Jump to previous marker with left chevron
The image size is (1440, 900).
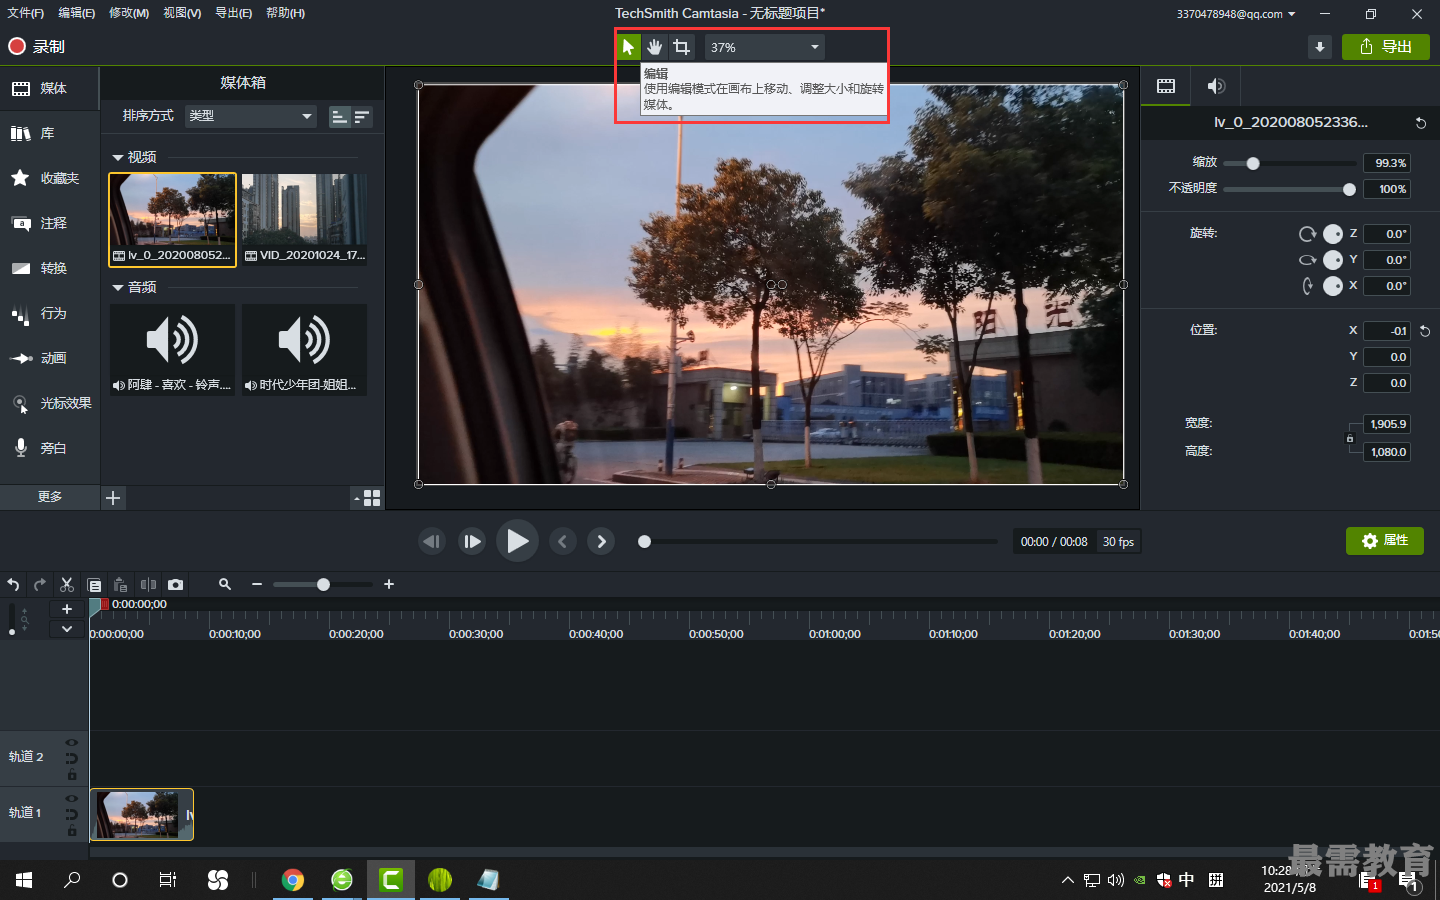563,541
